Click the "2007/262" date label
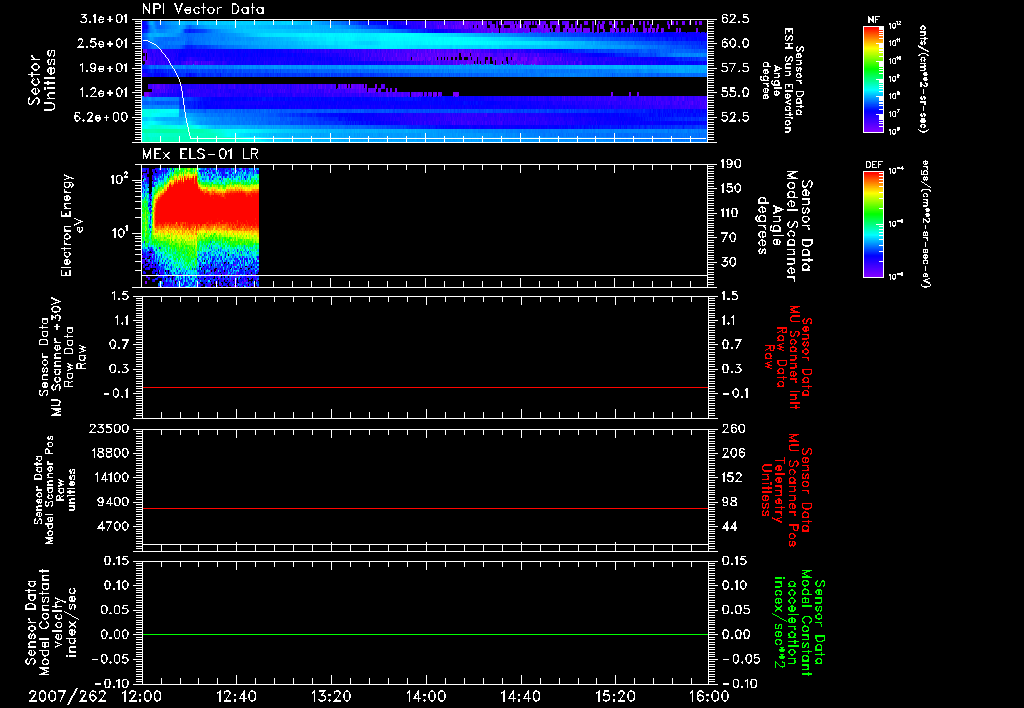 pos(67,696)
